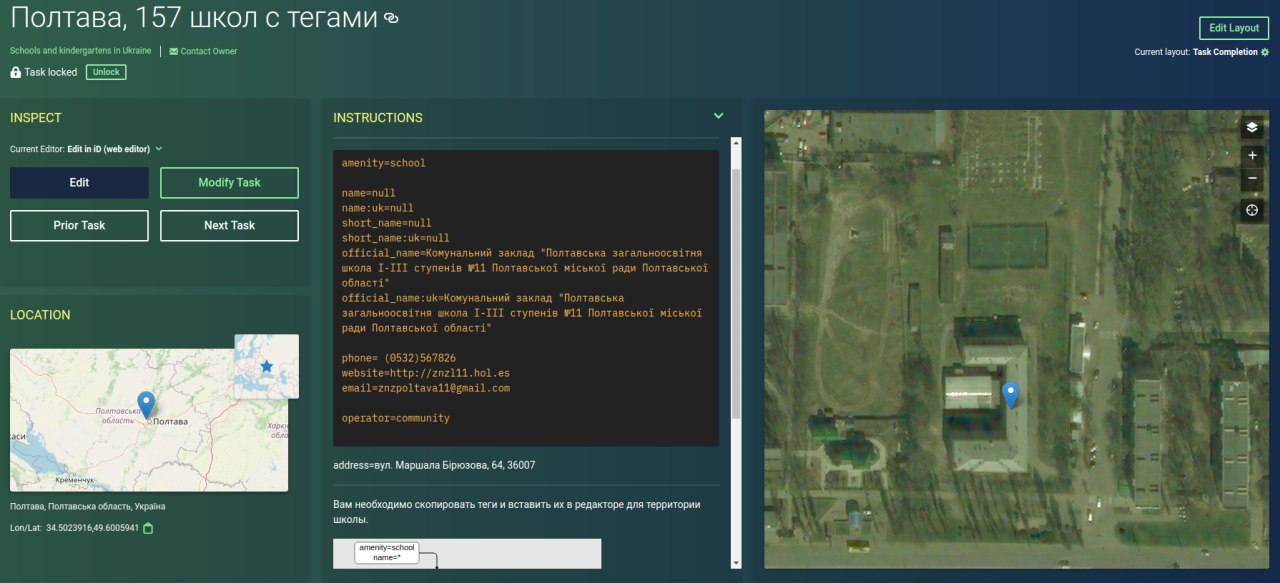
Task: Click the envelope icon by Contact Owner
Action: click(174, 51)
